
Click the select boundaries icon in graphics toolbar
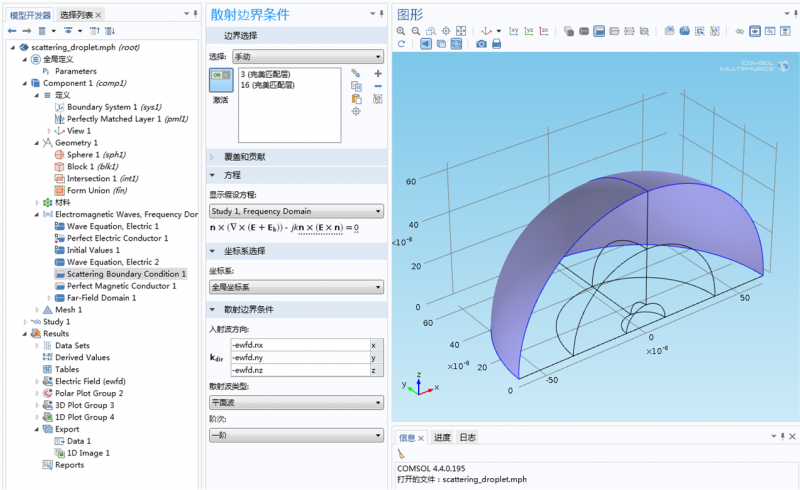pos(599,31)
